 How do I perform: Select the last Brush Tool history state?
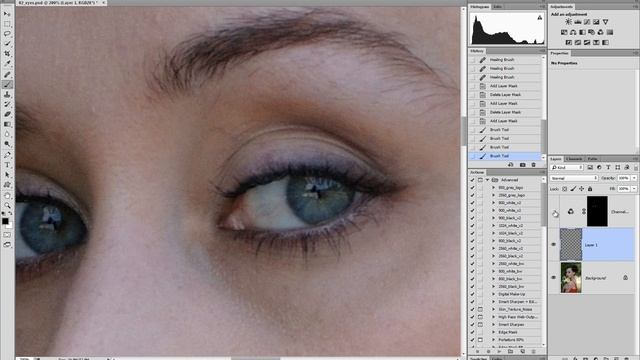coord(505,156)
